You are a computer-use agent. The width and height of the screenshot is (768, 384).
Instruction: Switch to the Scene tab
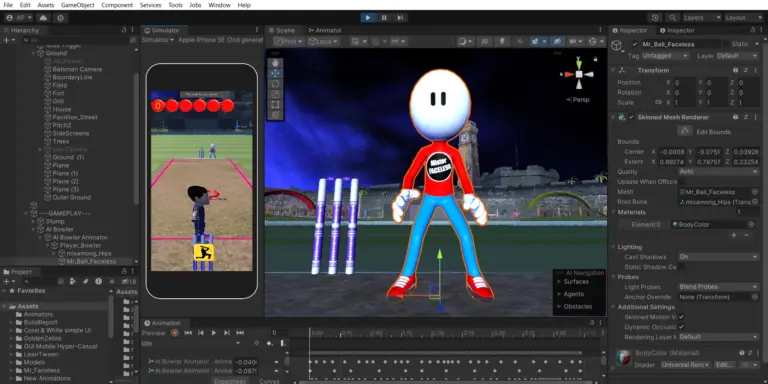[x=282, y=30]
